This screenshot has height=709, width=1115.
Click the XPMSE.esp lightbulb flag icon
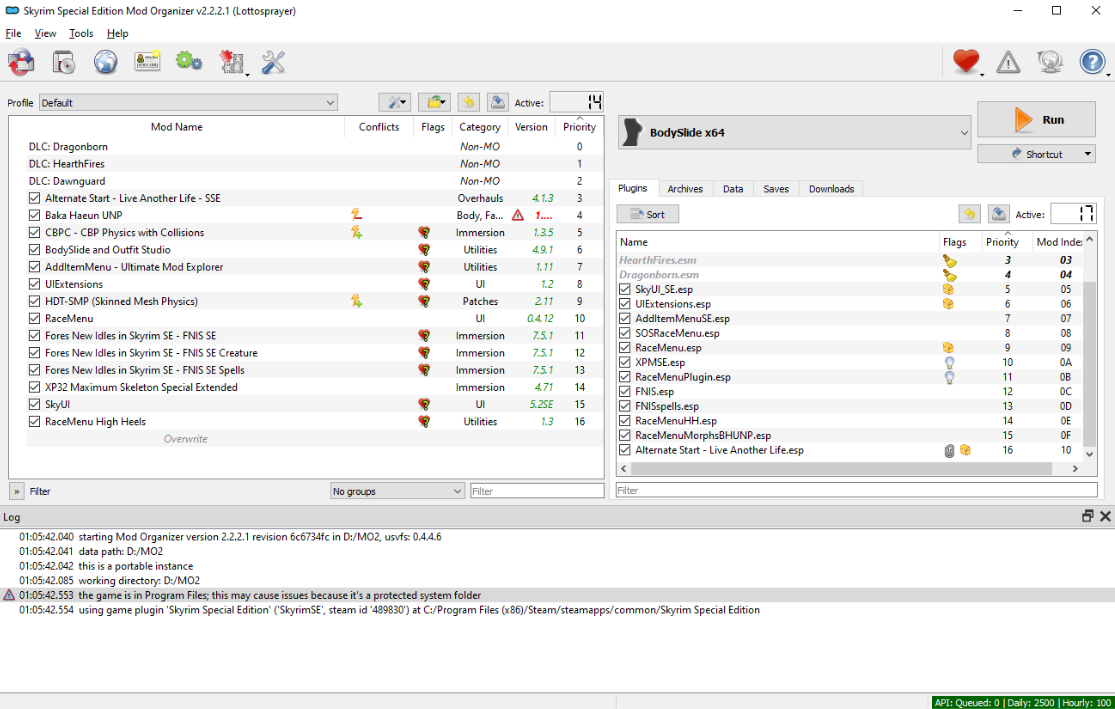(x=949, y=363)
